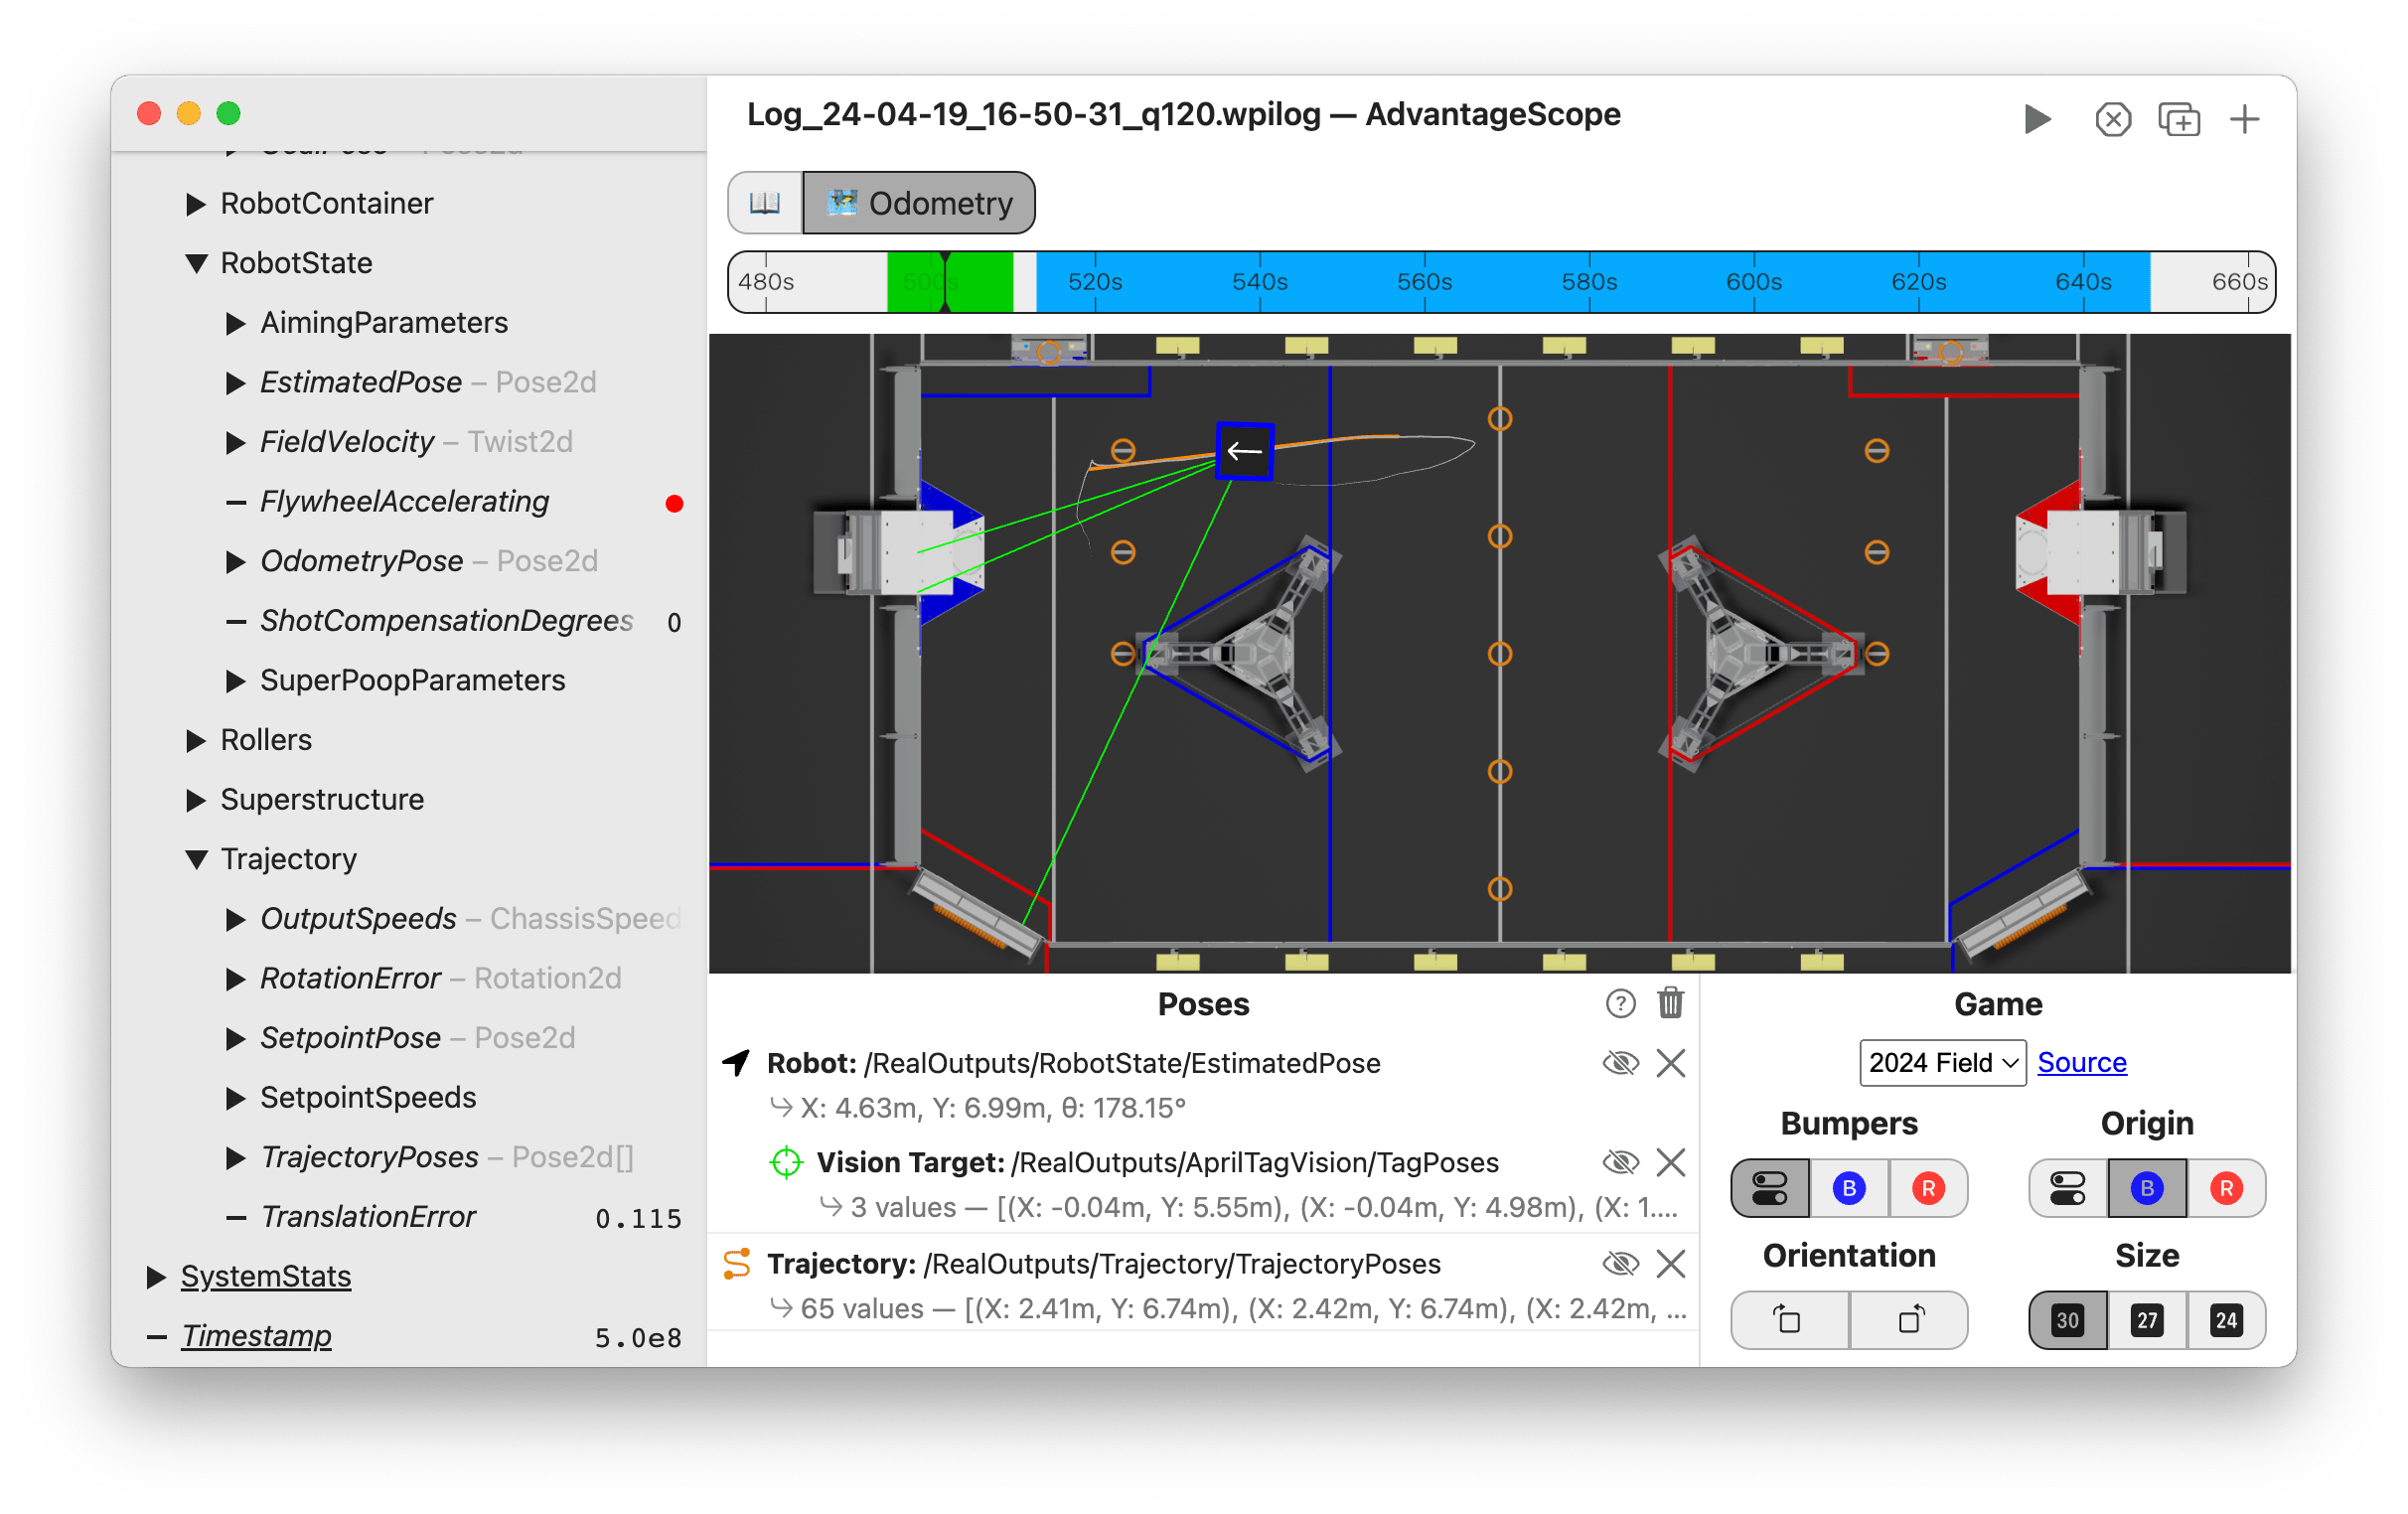
Task: Set Origin to blue alliance
Action: [x=2146, y=1188]
